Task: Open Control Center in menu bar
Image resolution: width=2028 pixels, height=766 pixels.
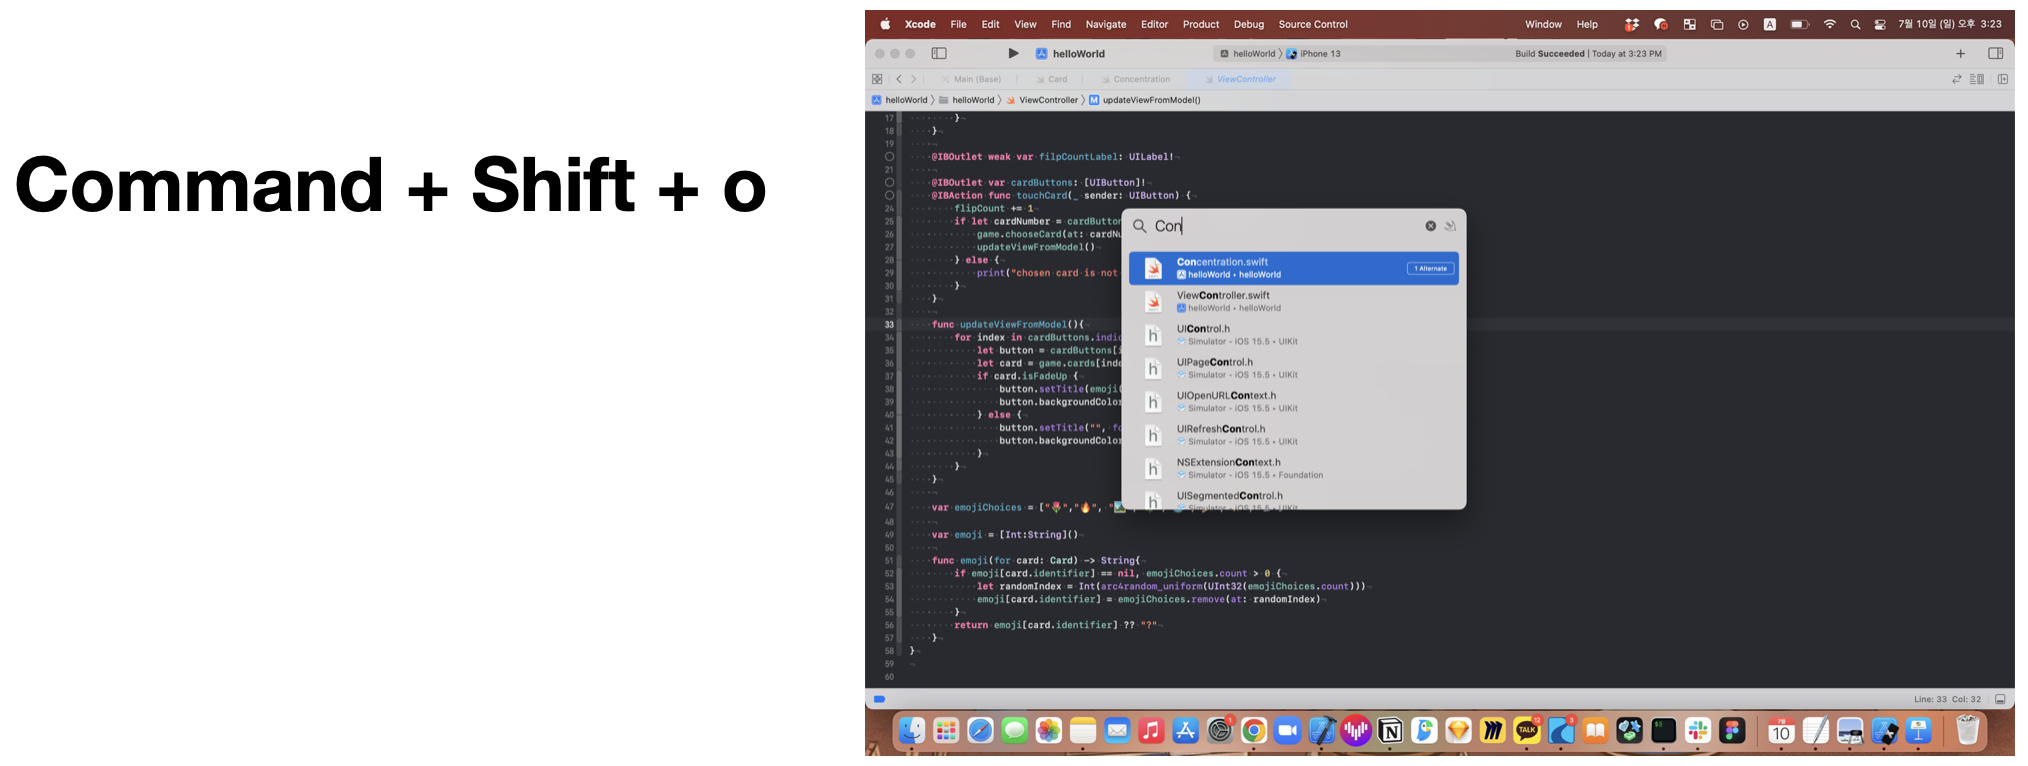Action: point(1880,24)
